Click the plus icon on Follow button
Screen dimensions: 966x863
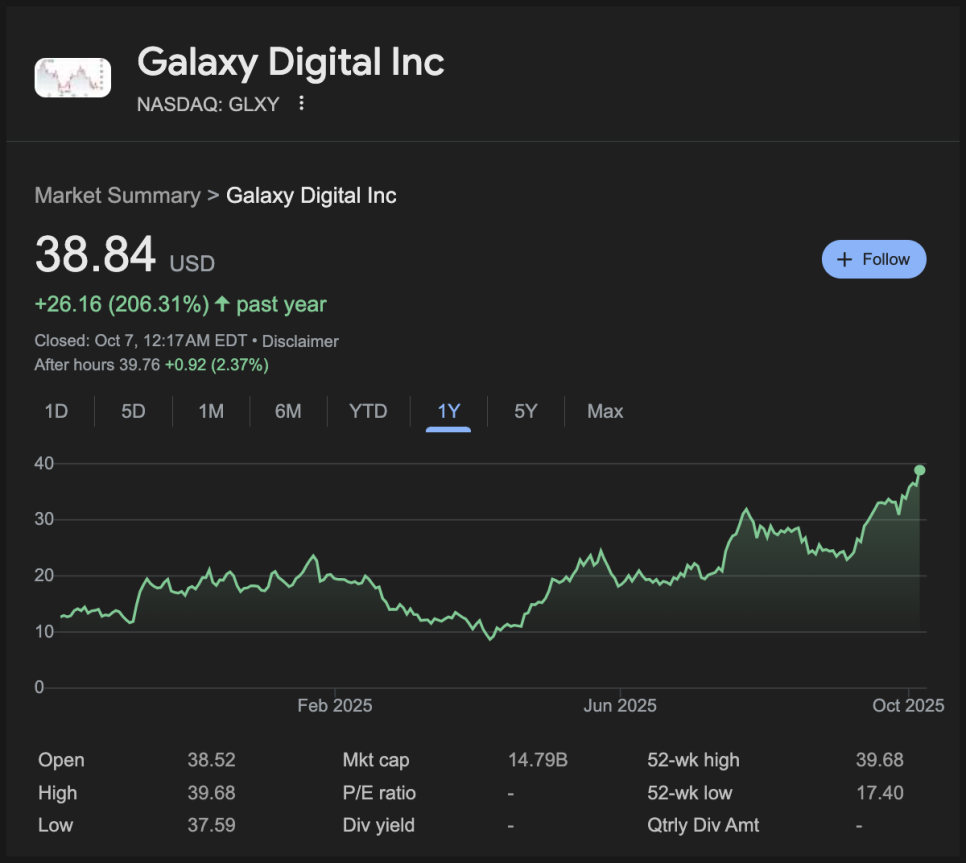point(844,259)
